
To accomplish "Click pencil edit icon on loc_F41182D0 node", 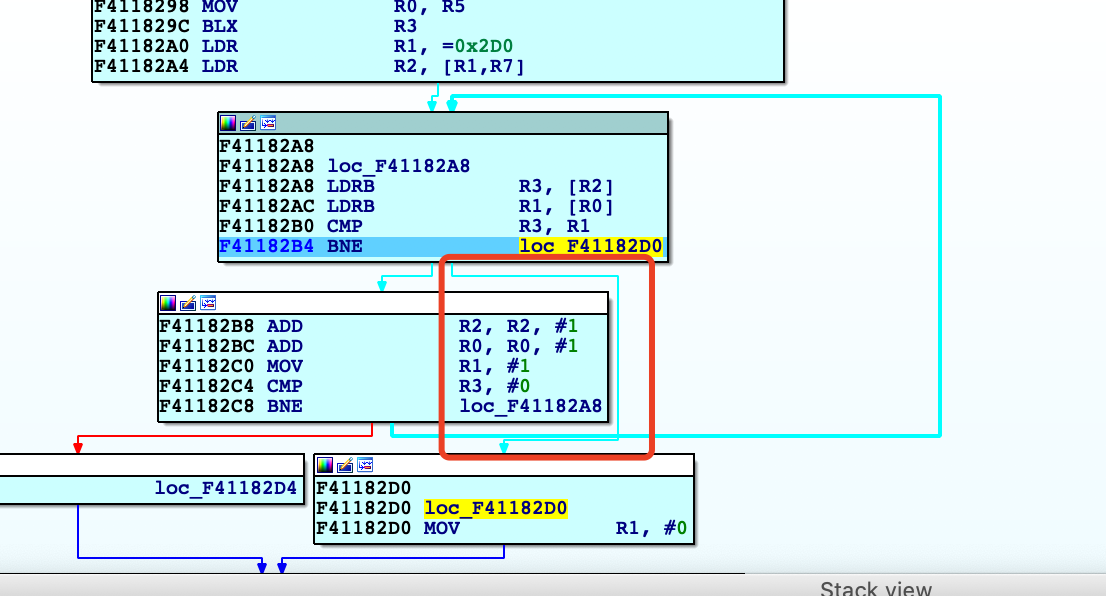I will [x=344, y=465].
